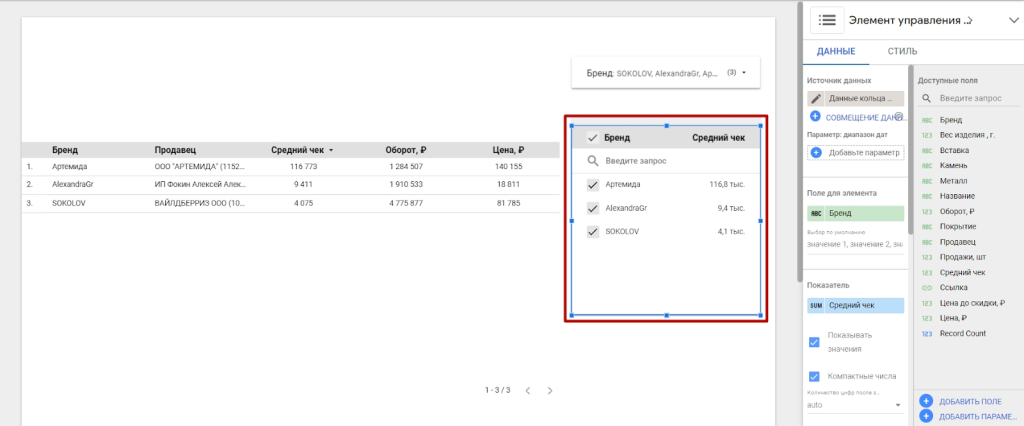
Task: Select the ДАННЫЕ tab
Action: pyautogui.click(x=835, y=51)
